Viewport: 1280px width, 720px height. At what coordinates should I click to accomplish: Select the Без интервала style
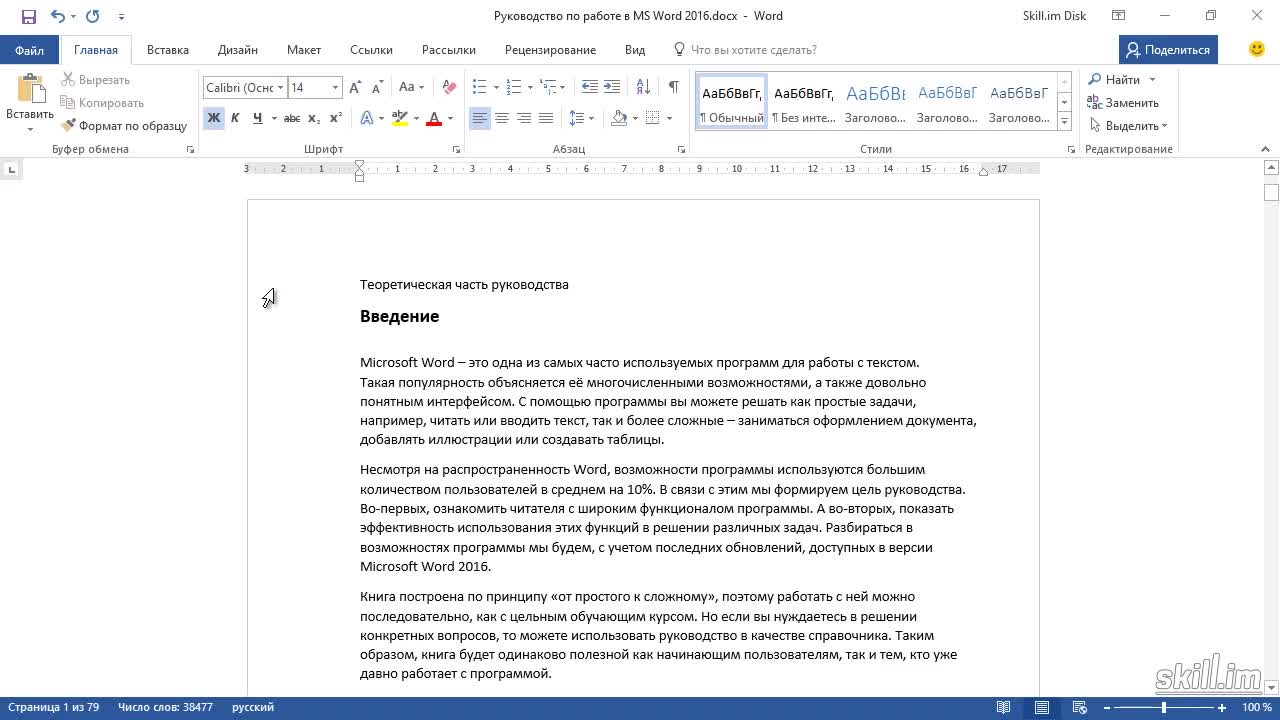tap(804, 102)
